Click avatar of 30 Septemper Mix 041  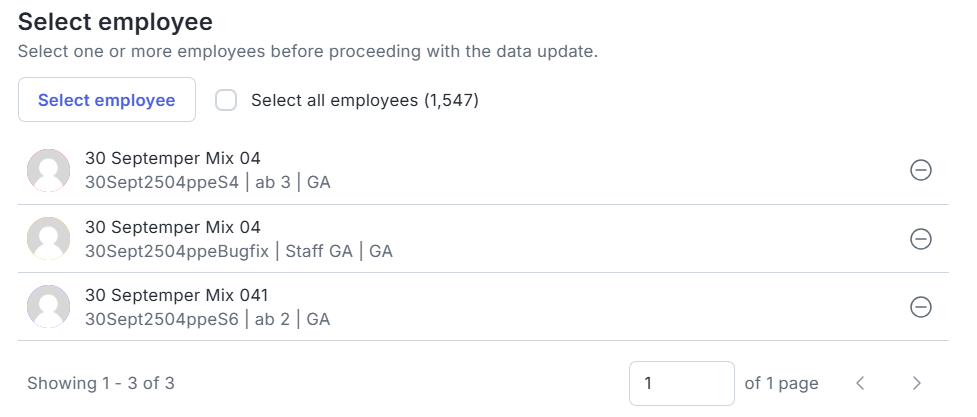coord(48,307)
